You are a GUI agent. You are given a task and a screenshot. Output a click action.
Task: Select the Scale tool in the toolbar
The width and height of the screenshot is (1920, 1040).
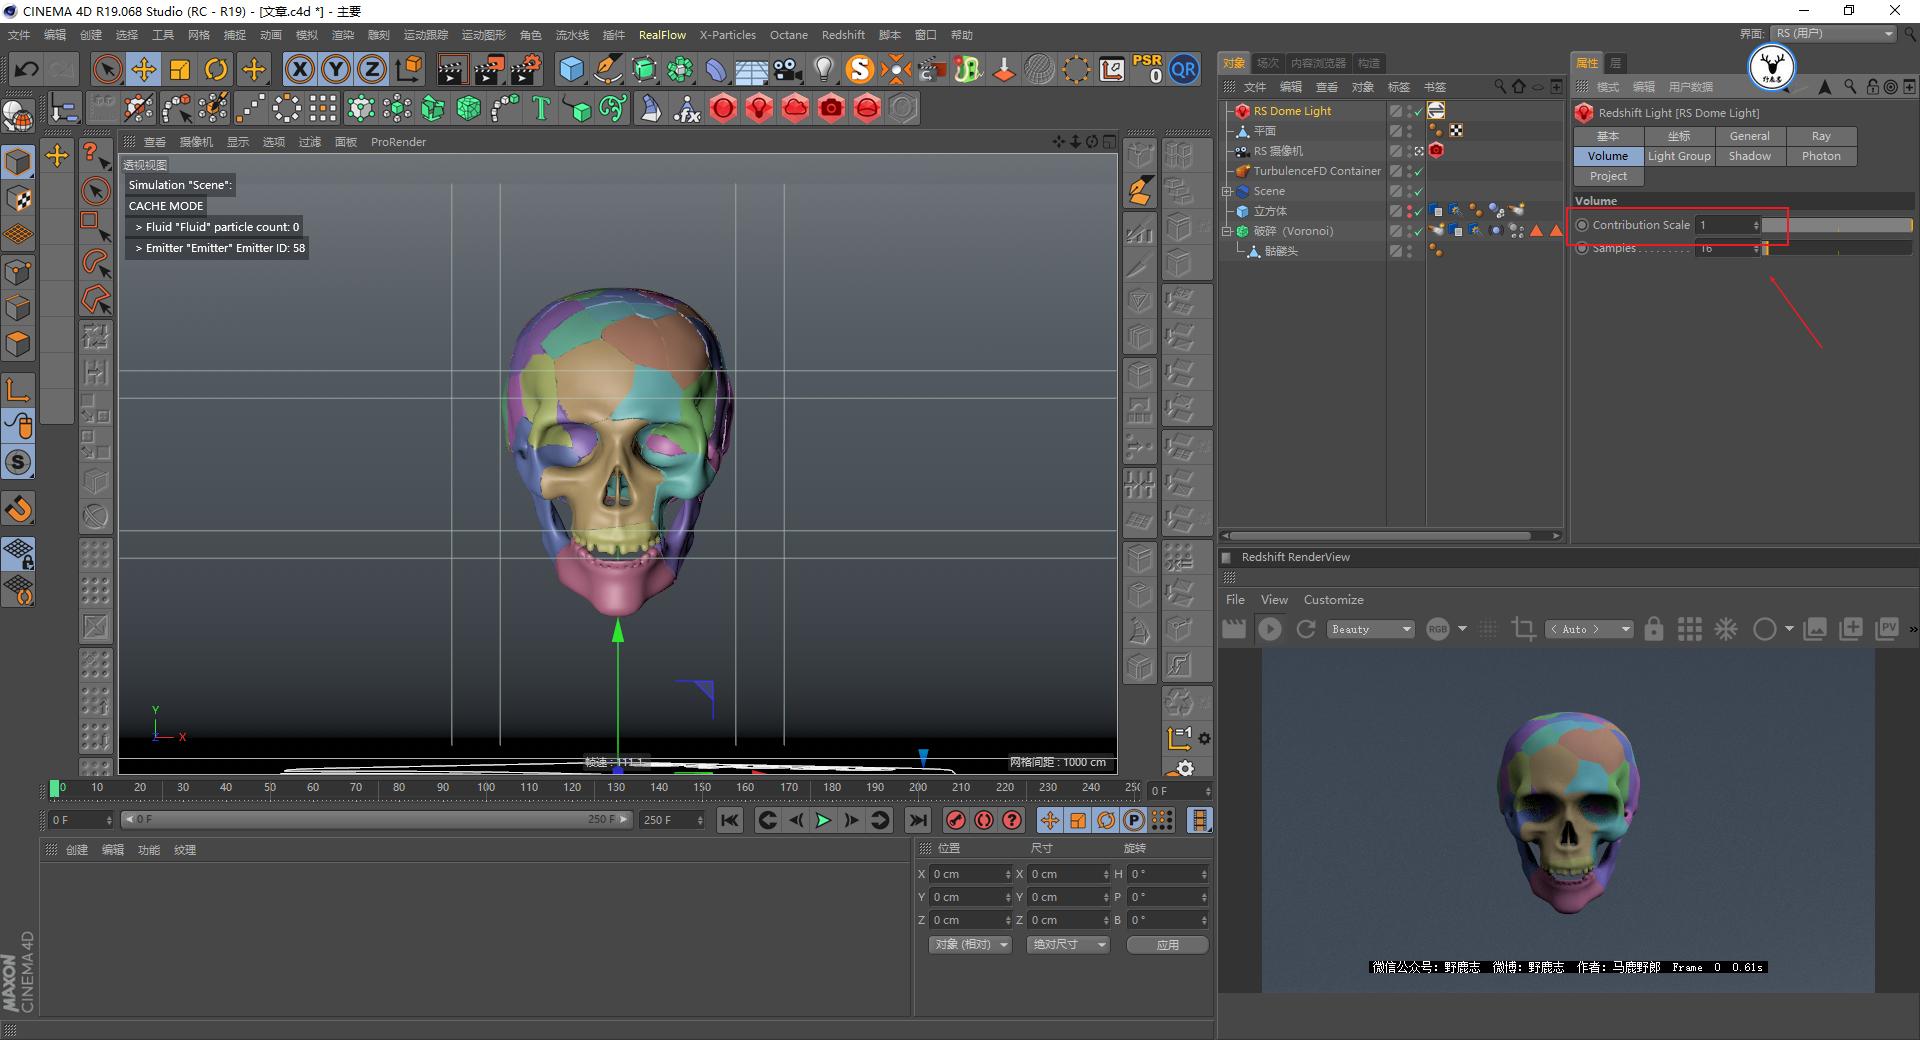point(179,69)
